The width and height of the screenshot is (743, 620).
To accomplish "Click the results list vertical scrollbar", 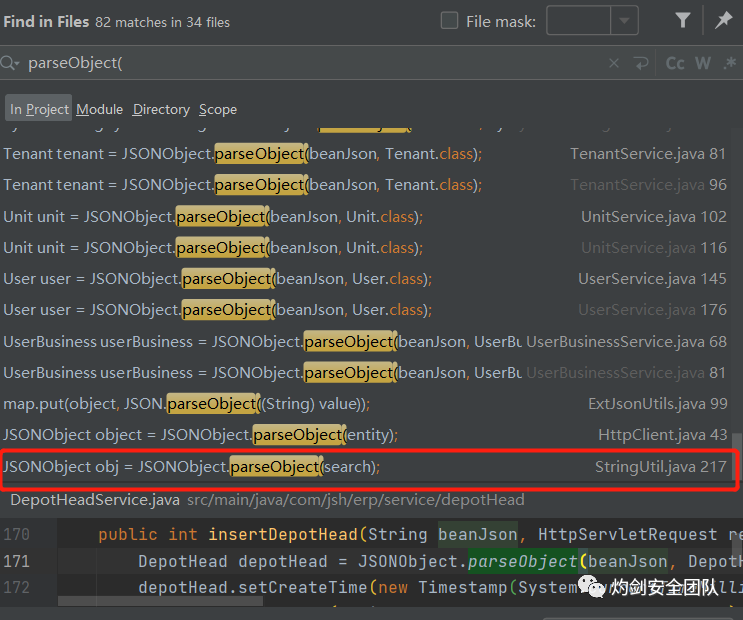I will pyautogui.click(x=736, y=457).
